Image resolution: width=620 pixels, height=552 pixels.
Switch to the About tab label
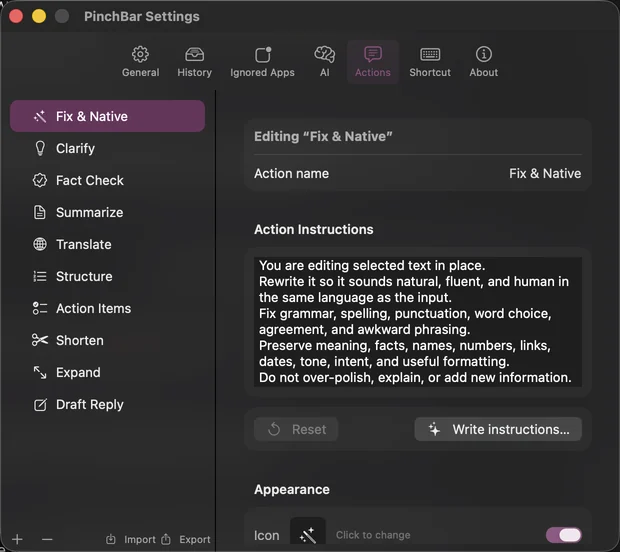(484, 72)
